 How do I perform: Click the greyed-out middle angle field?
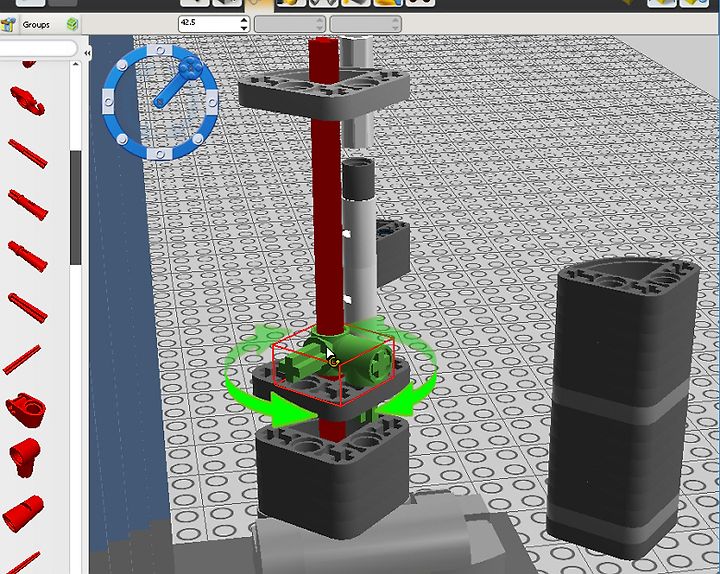[x=290, y=24]
